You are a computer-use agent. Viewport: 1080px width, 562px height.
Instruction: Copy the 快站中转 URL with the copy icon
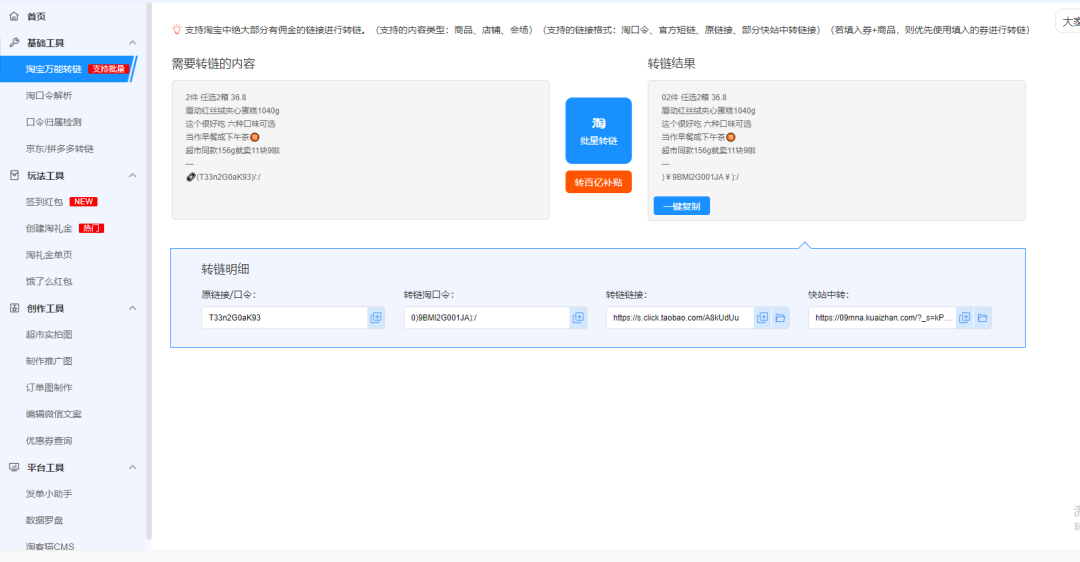click(x=965, y=318)
